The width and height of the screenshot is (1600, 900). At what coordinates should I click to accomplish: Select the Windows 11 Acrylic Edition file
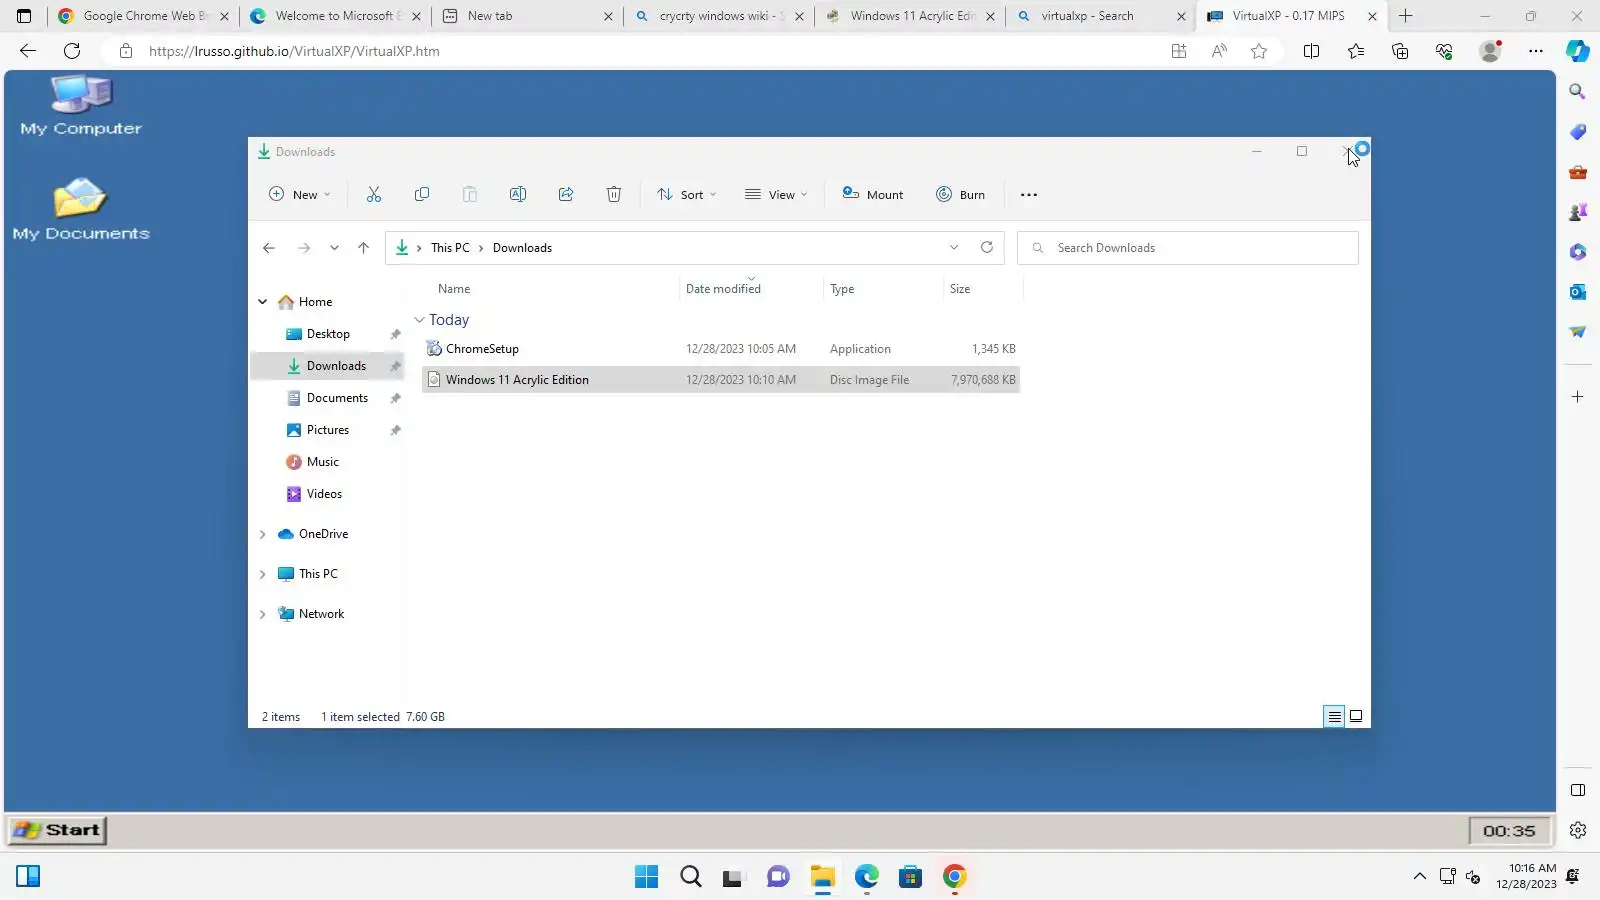coord(720,380)
